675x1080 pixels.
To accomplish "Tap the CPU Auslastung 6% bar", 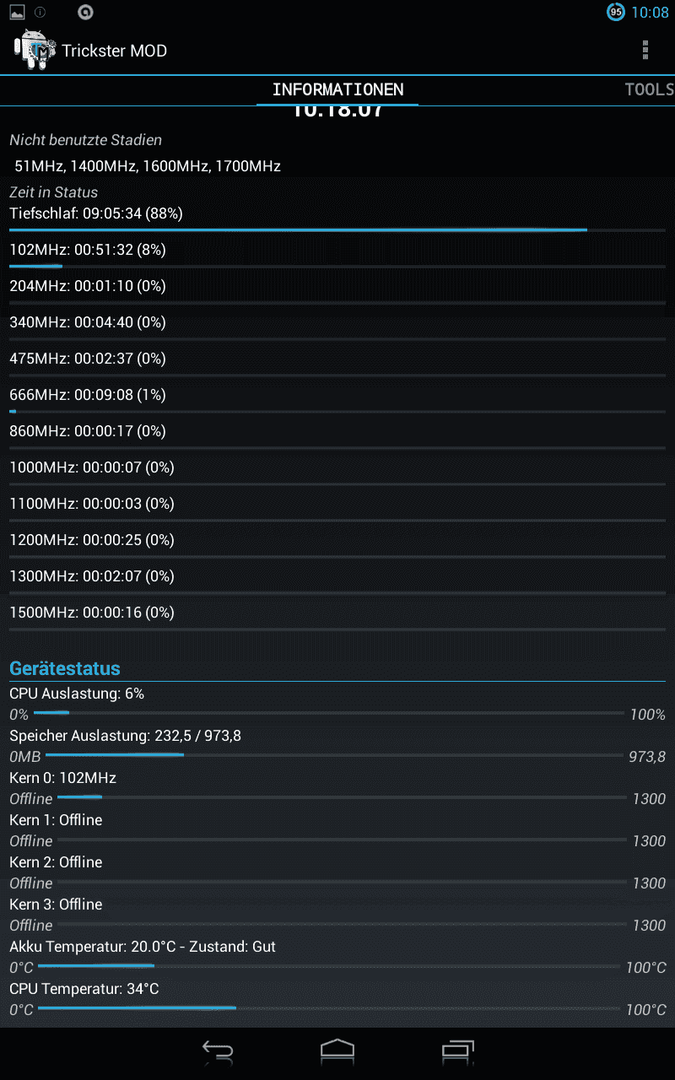I will (x=338, y=713).
